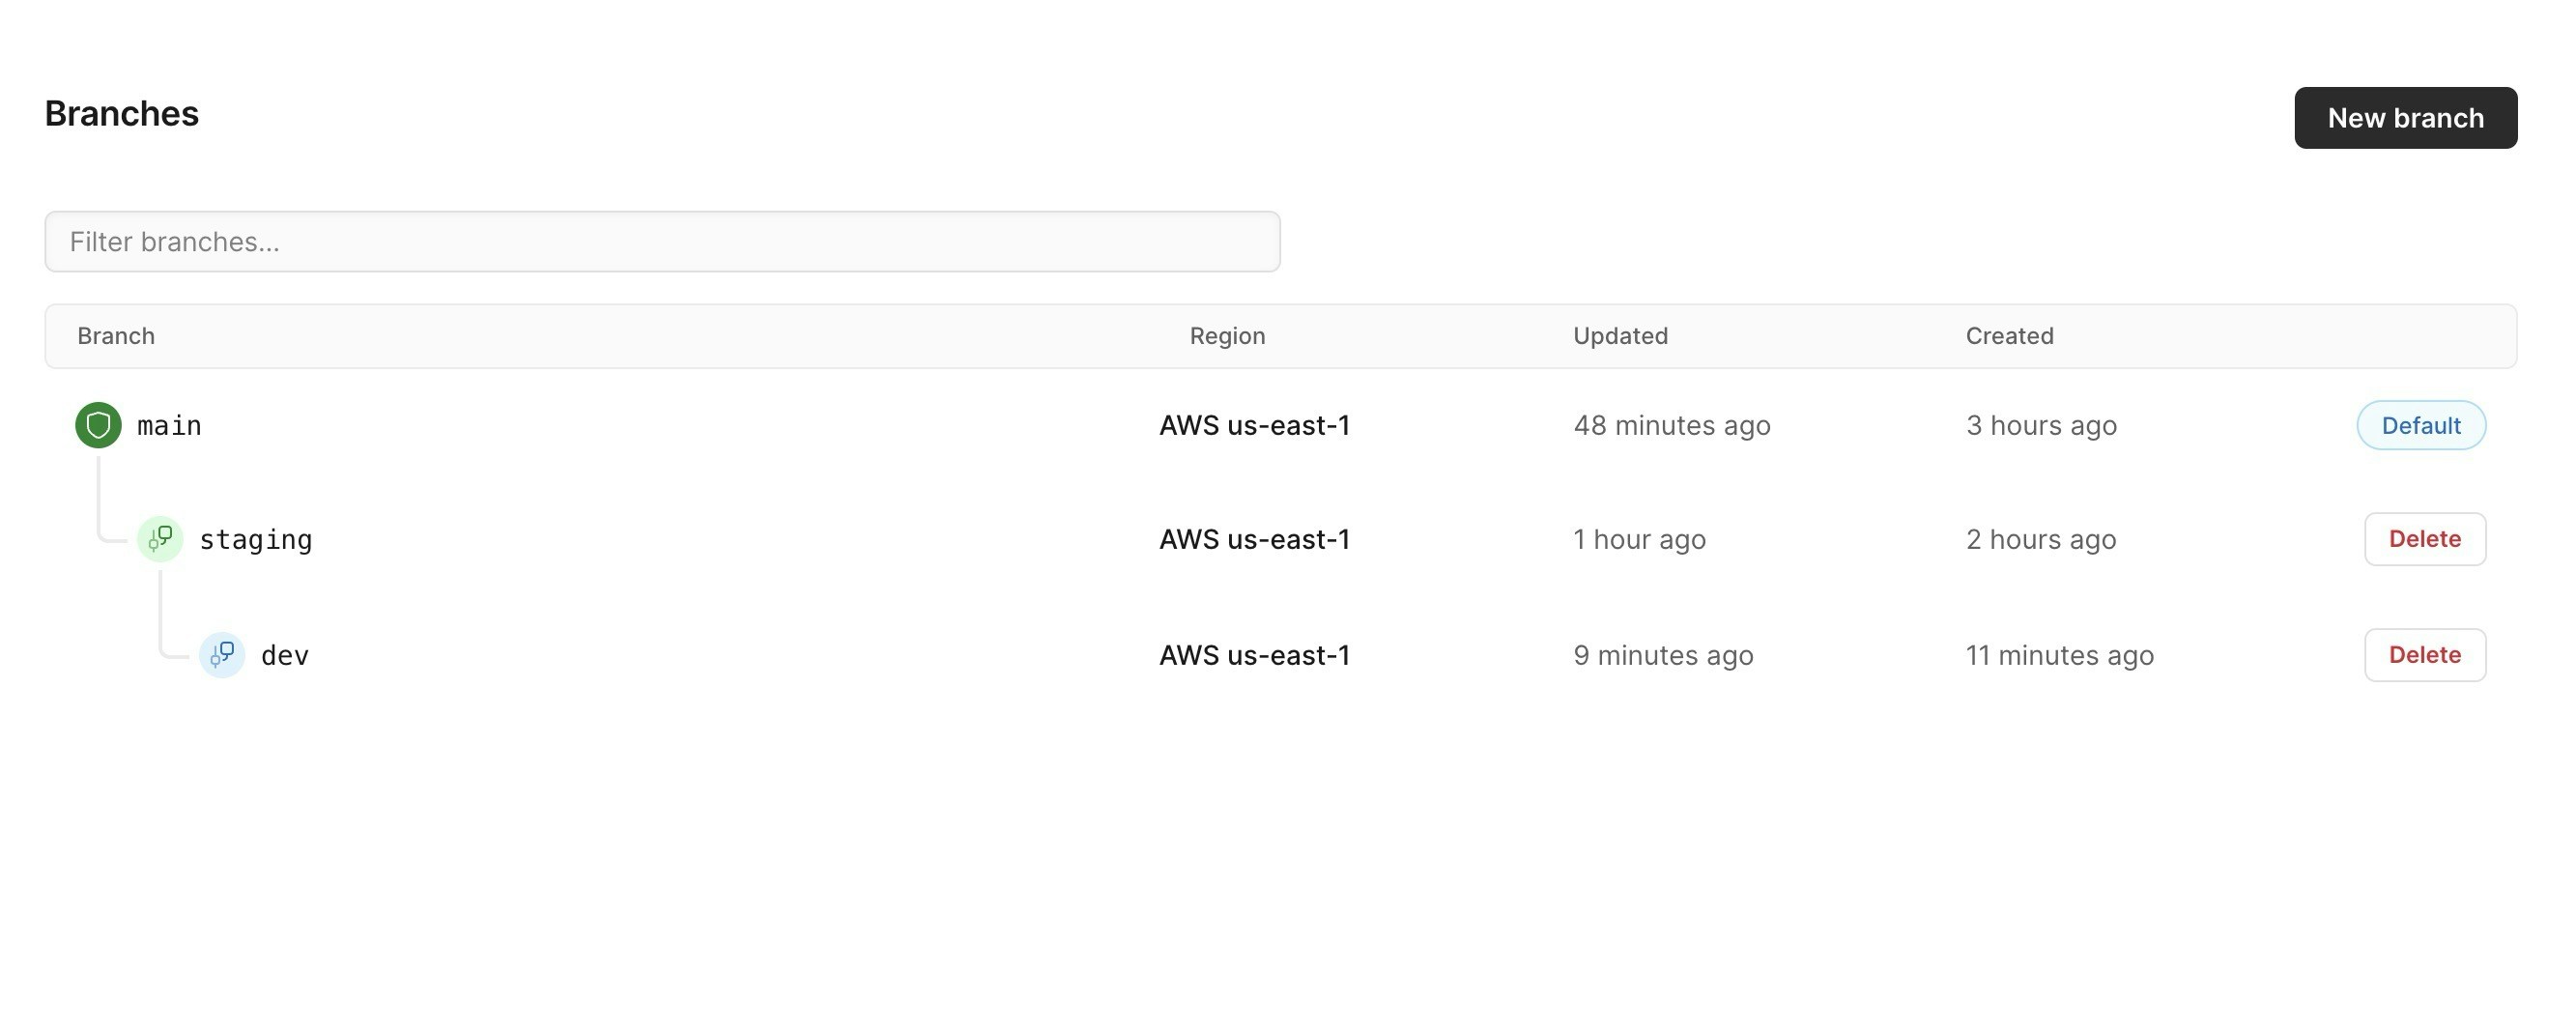Sort the table by Updated column
Viewport: 2576px width, 1032px height.
1620,335
